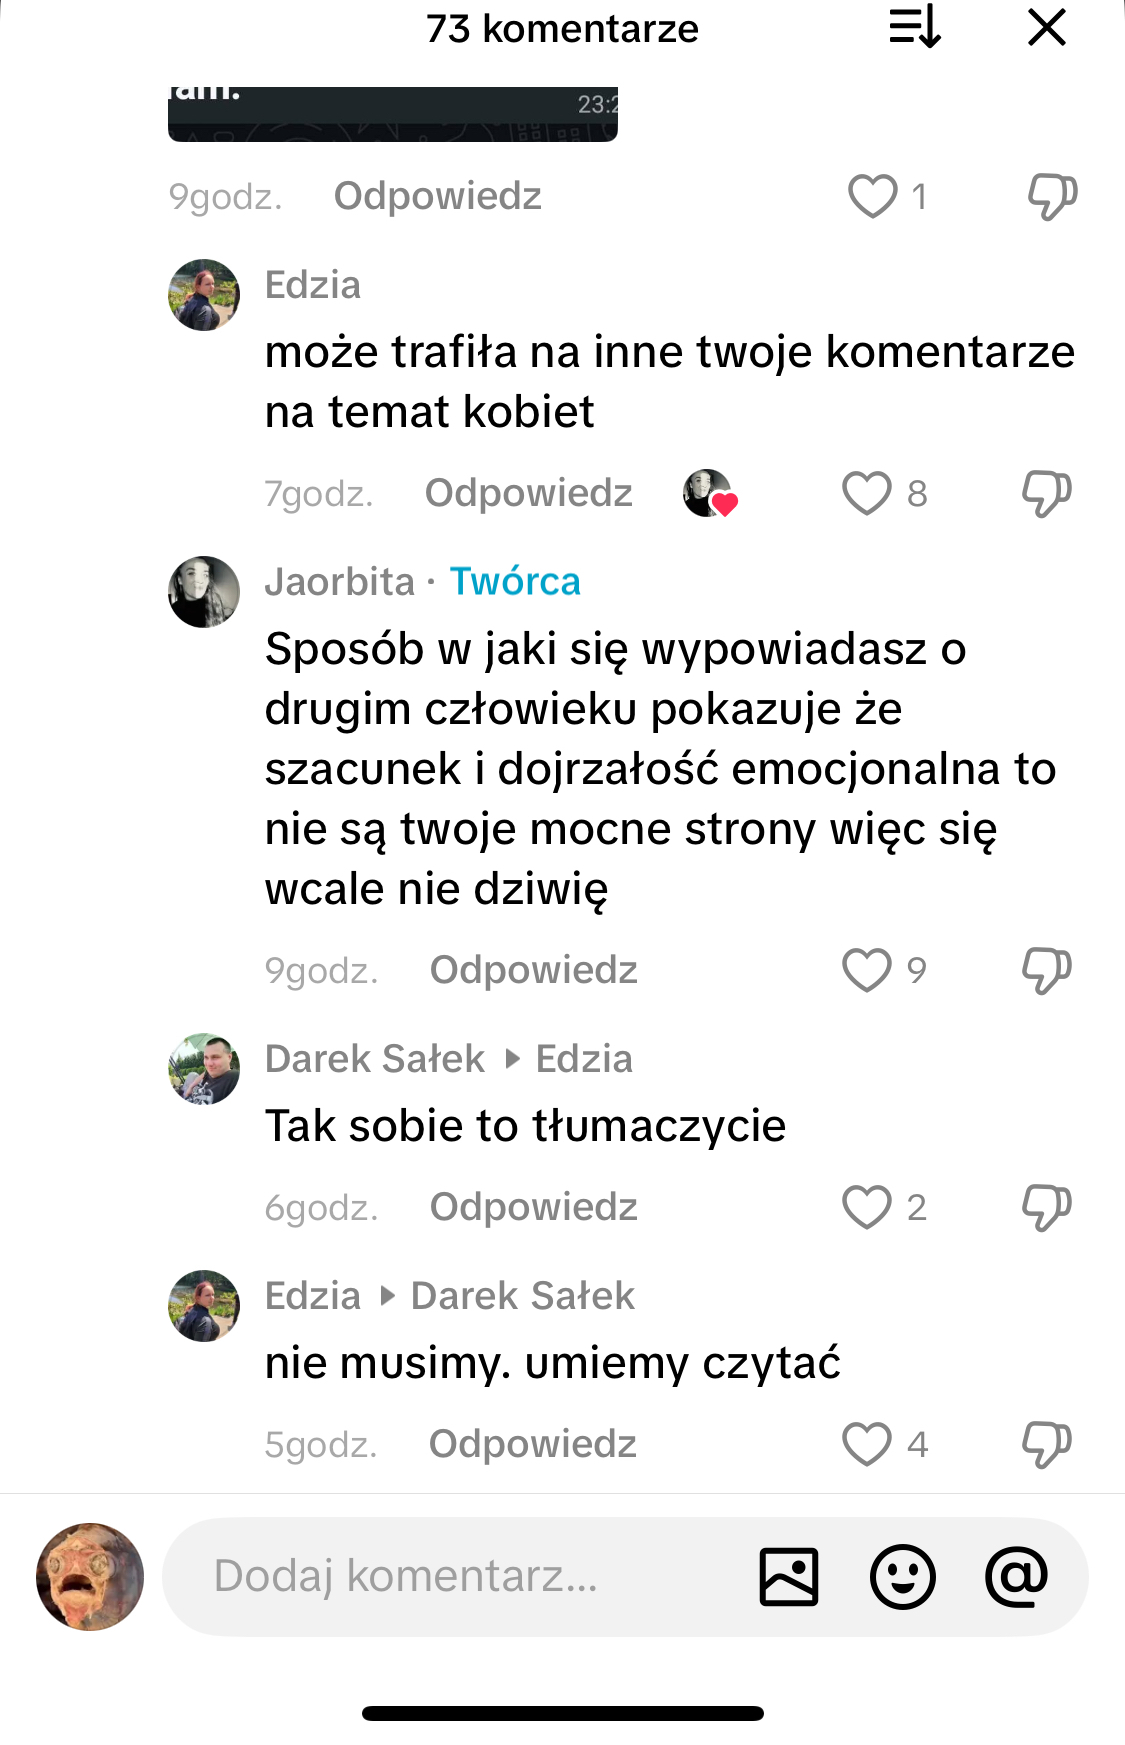Insert a mention with @ icon
The image size is (1125, 1745).
tap(1016, 1577)
